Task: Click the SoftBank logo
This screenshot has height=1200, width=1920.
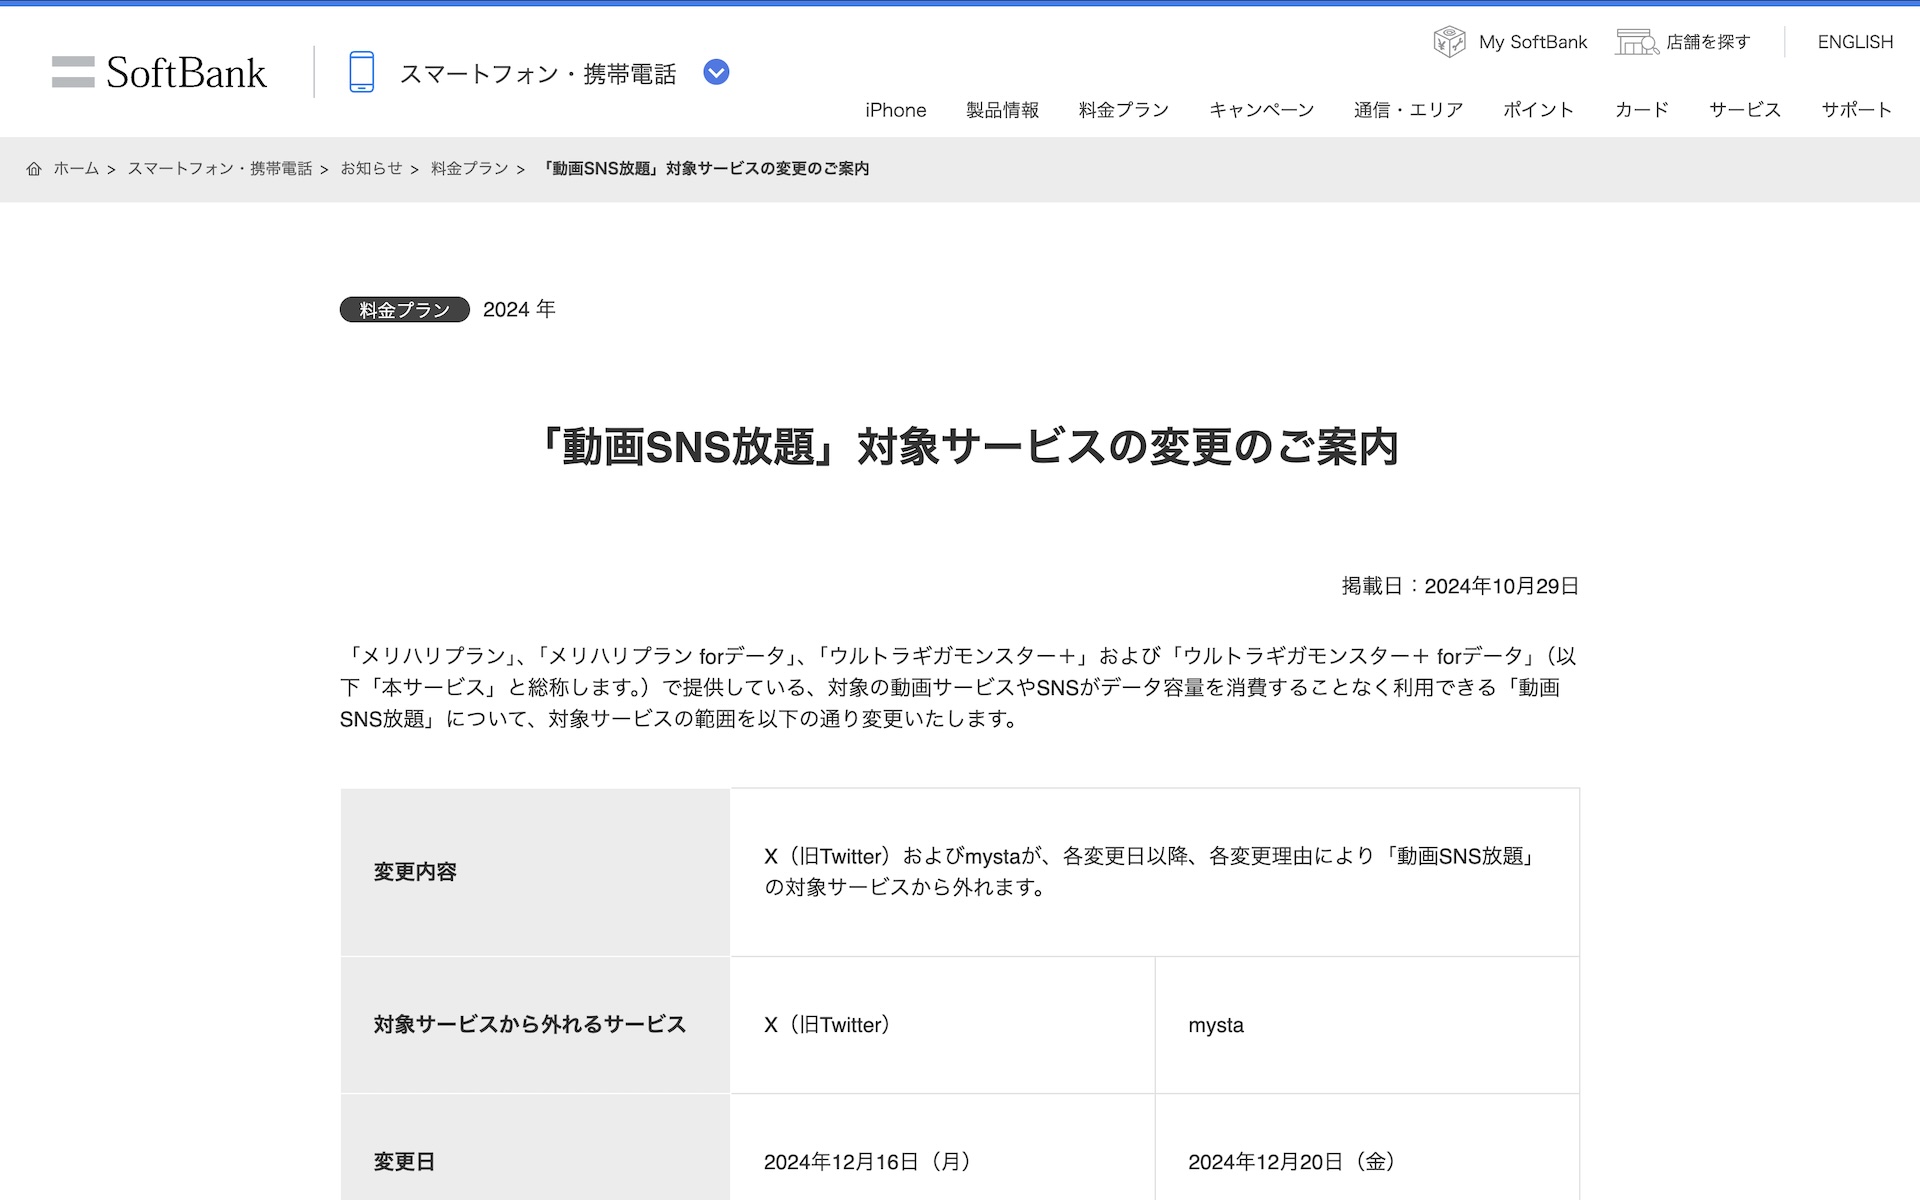Action: click(160, 73)
